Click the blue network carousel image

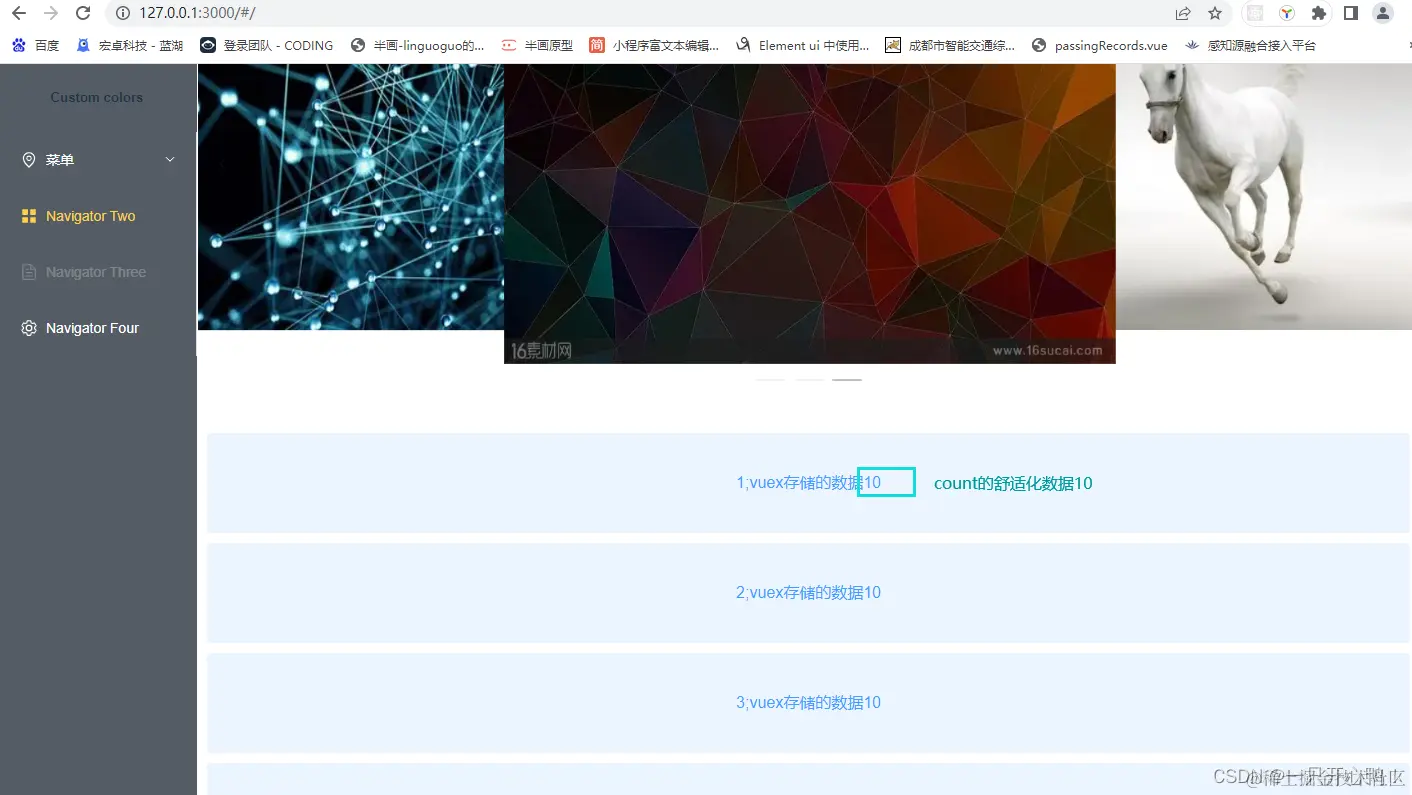(351, 197)
